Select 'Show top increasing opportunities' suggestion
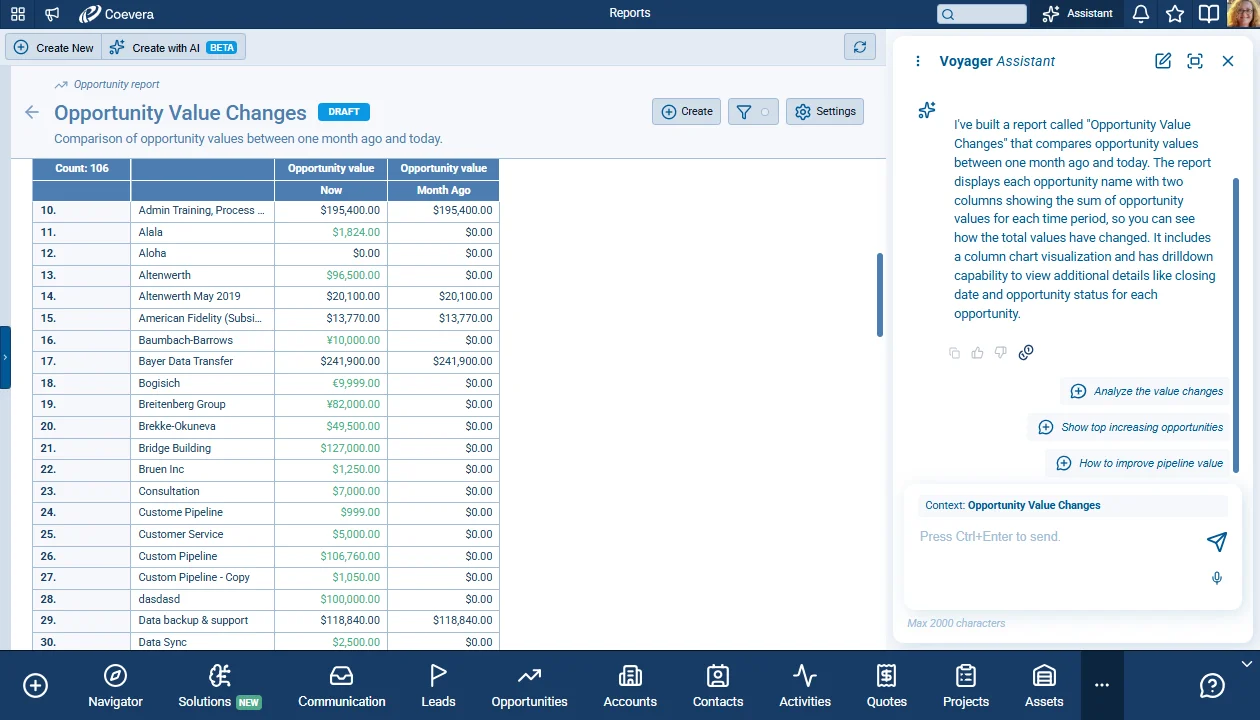1260x720 pixels. coord(1130,427)
